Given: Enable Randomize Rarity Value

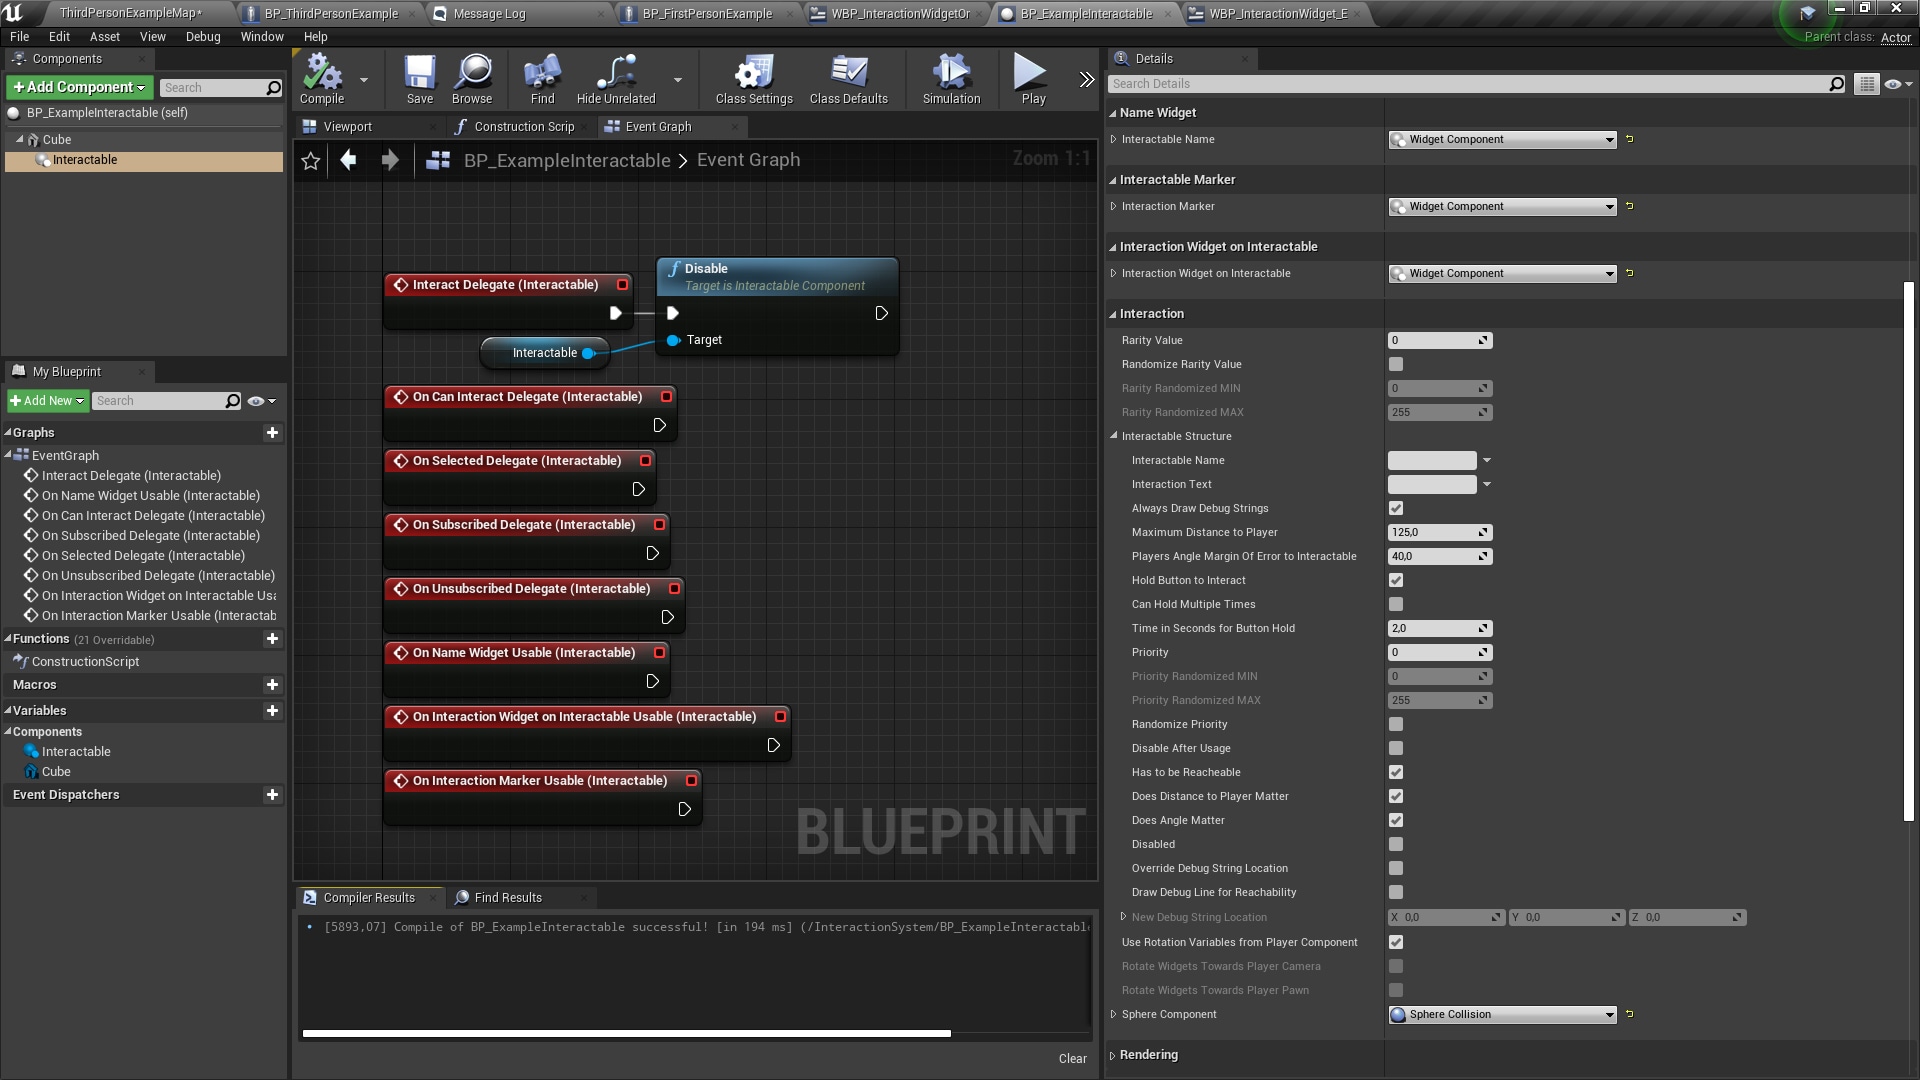Looking at the screenshot, I should tap(1396, 364).
